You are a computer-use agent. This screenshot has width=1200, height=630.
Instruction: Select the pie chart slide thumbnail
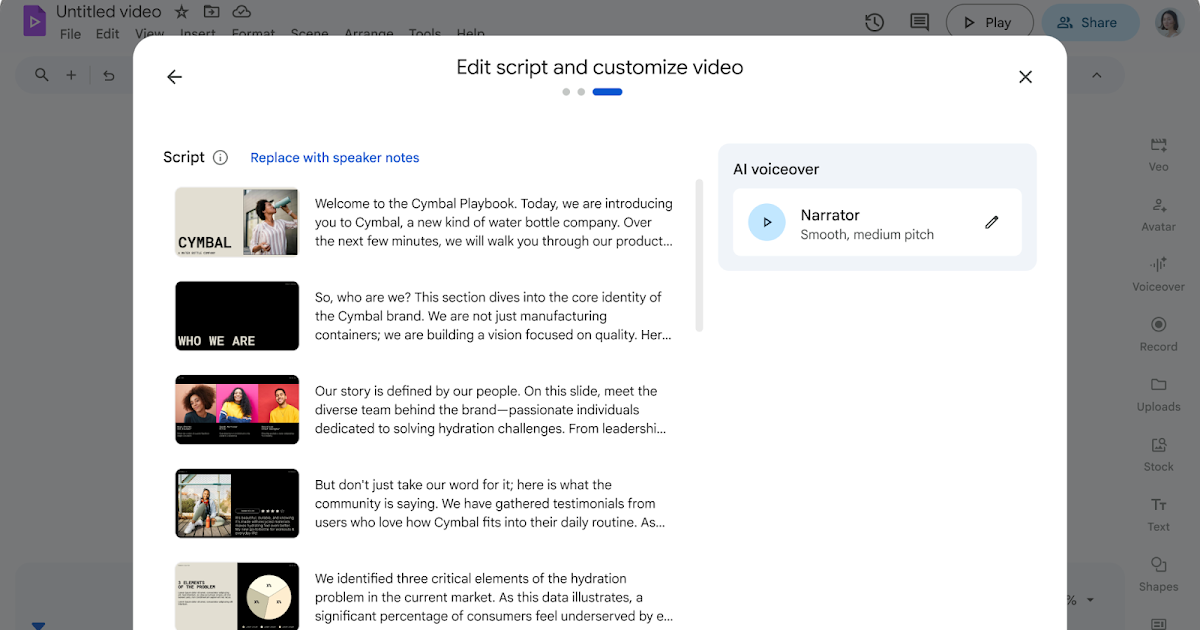click(x=237, y=596)
